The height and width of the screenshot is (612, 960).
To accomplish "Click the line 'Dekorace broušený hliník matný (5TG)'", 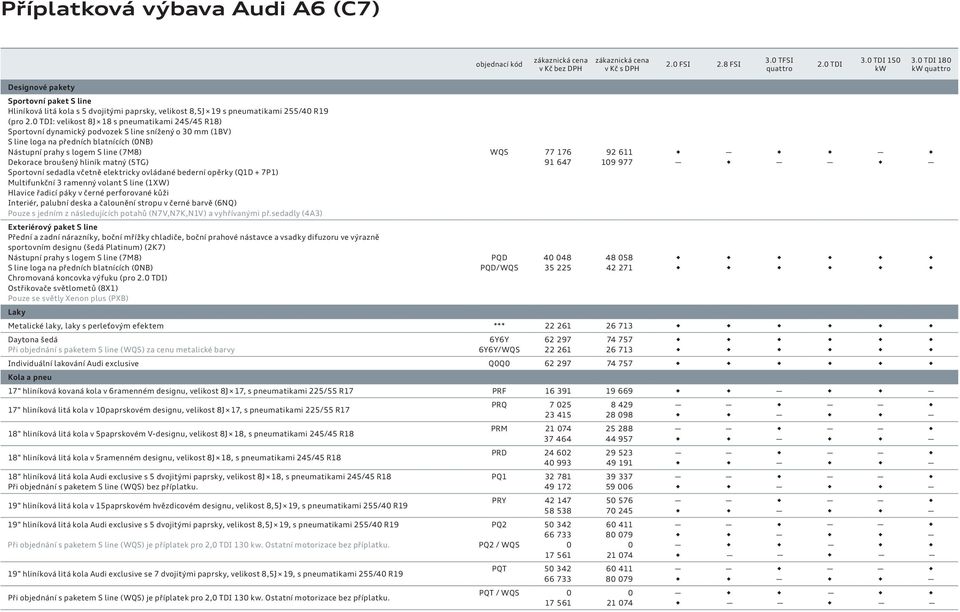I will coord(78,162).
